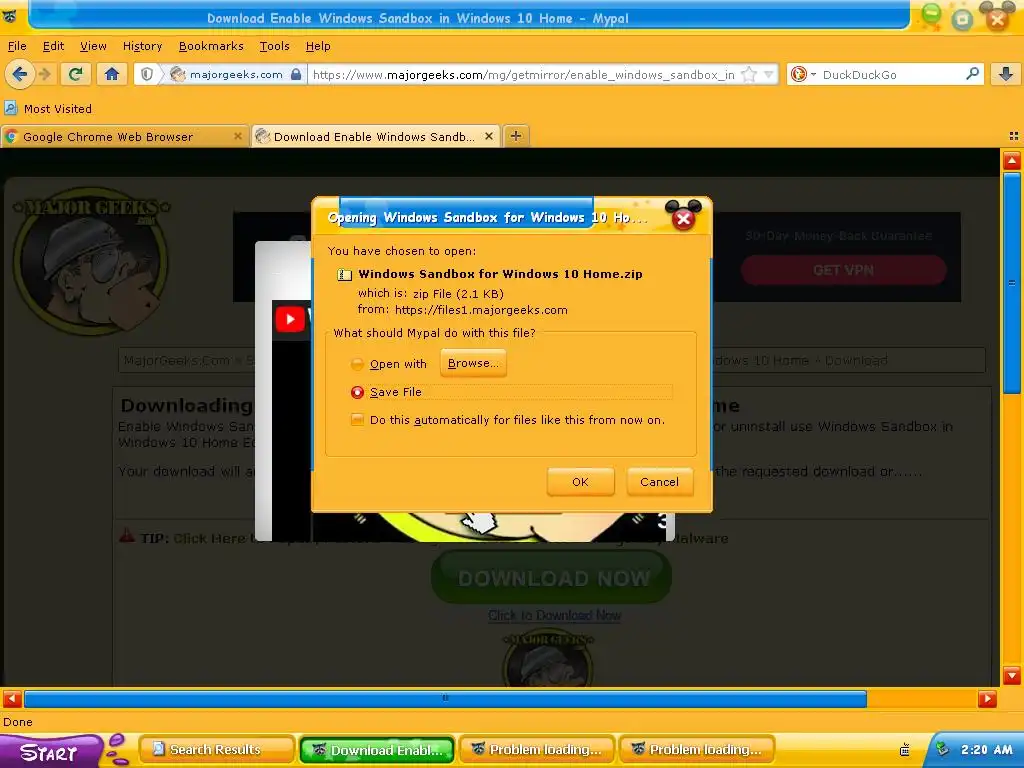
Task: Open the Help menu
Action: 318,46
